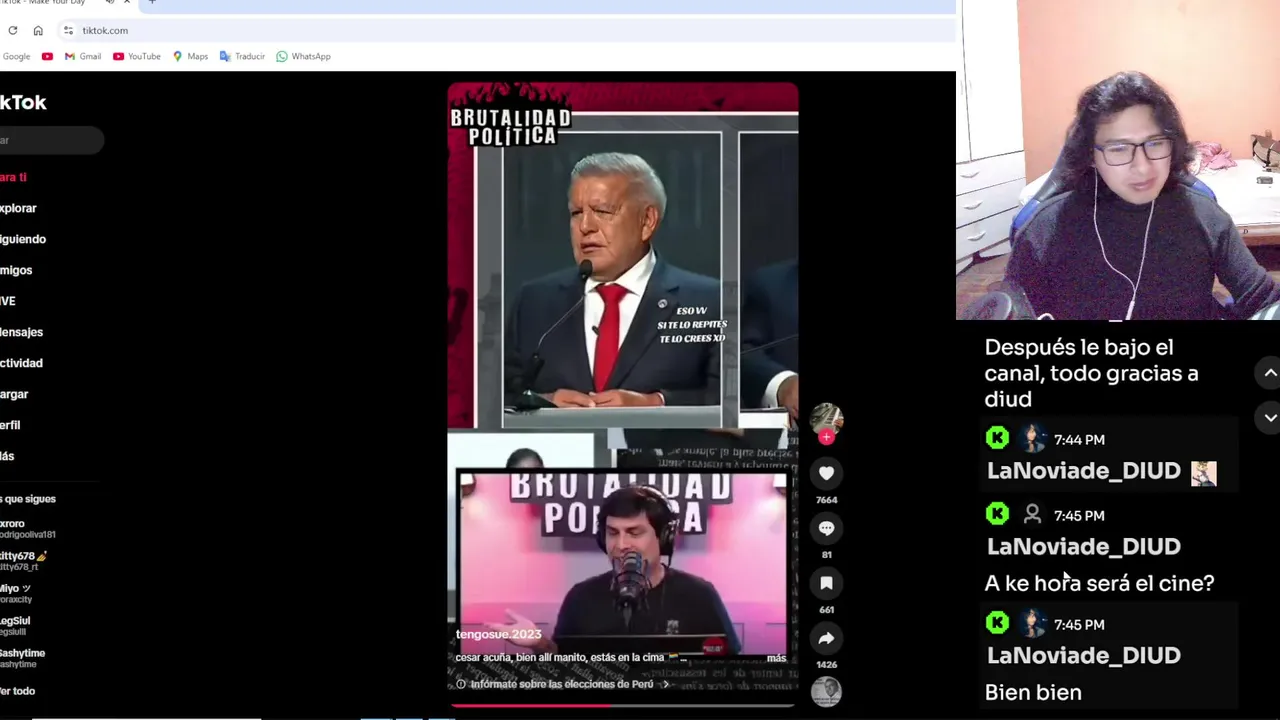Expand Ver todo followed accounts
The image size is (1280, 720).
click(17, 691)
